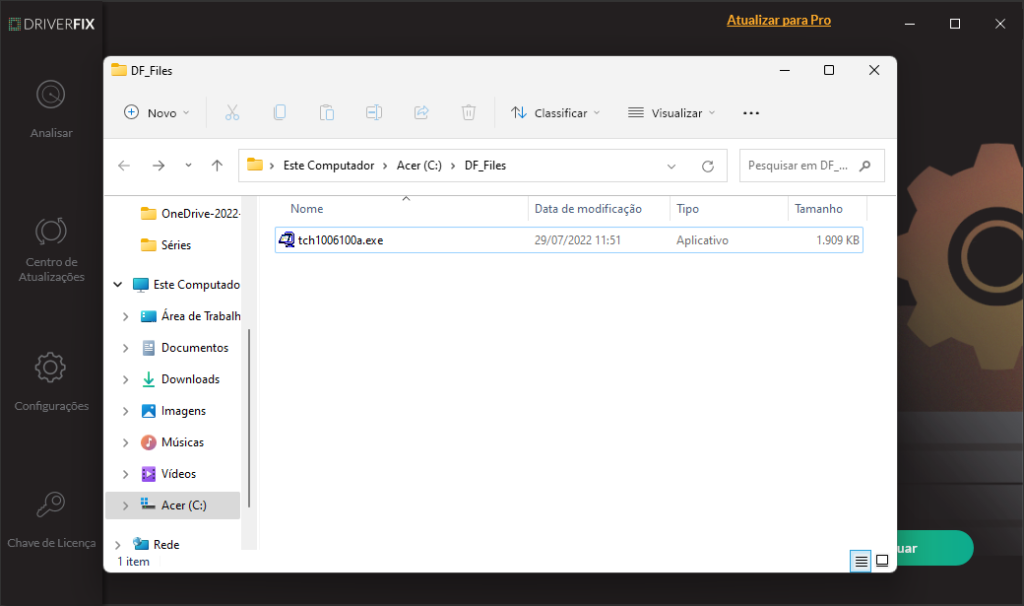Viewport: 1024px width, 606px height.
Task: Open the Atualizar para Pro link
Action: click(779, 19)
